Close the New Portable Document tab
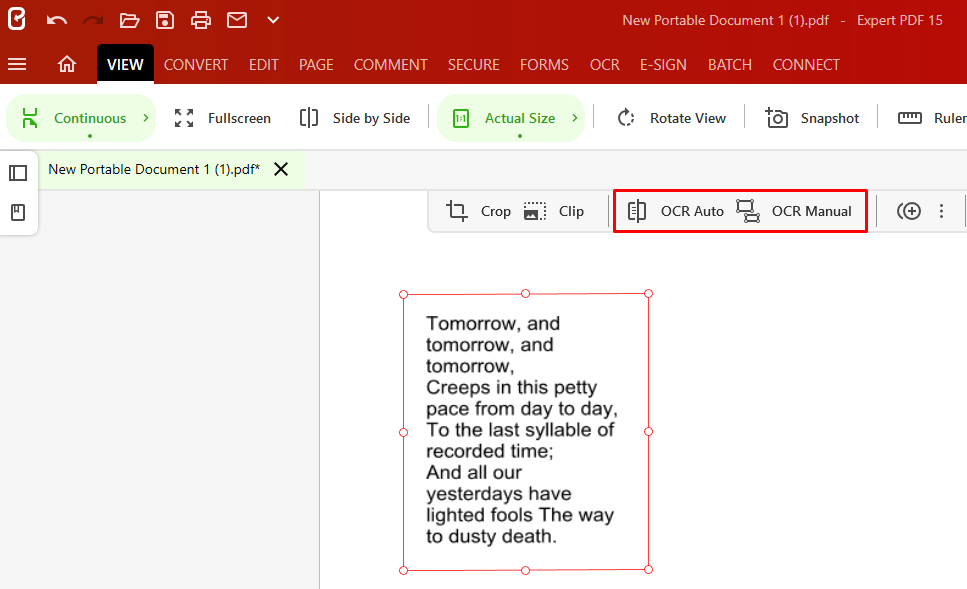 [x=281, y=169]
